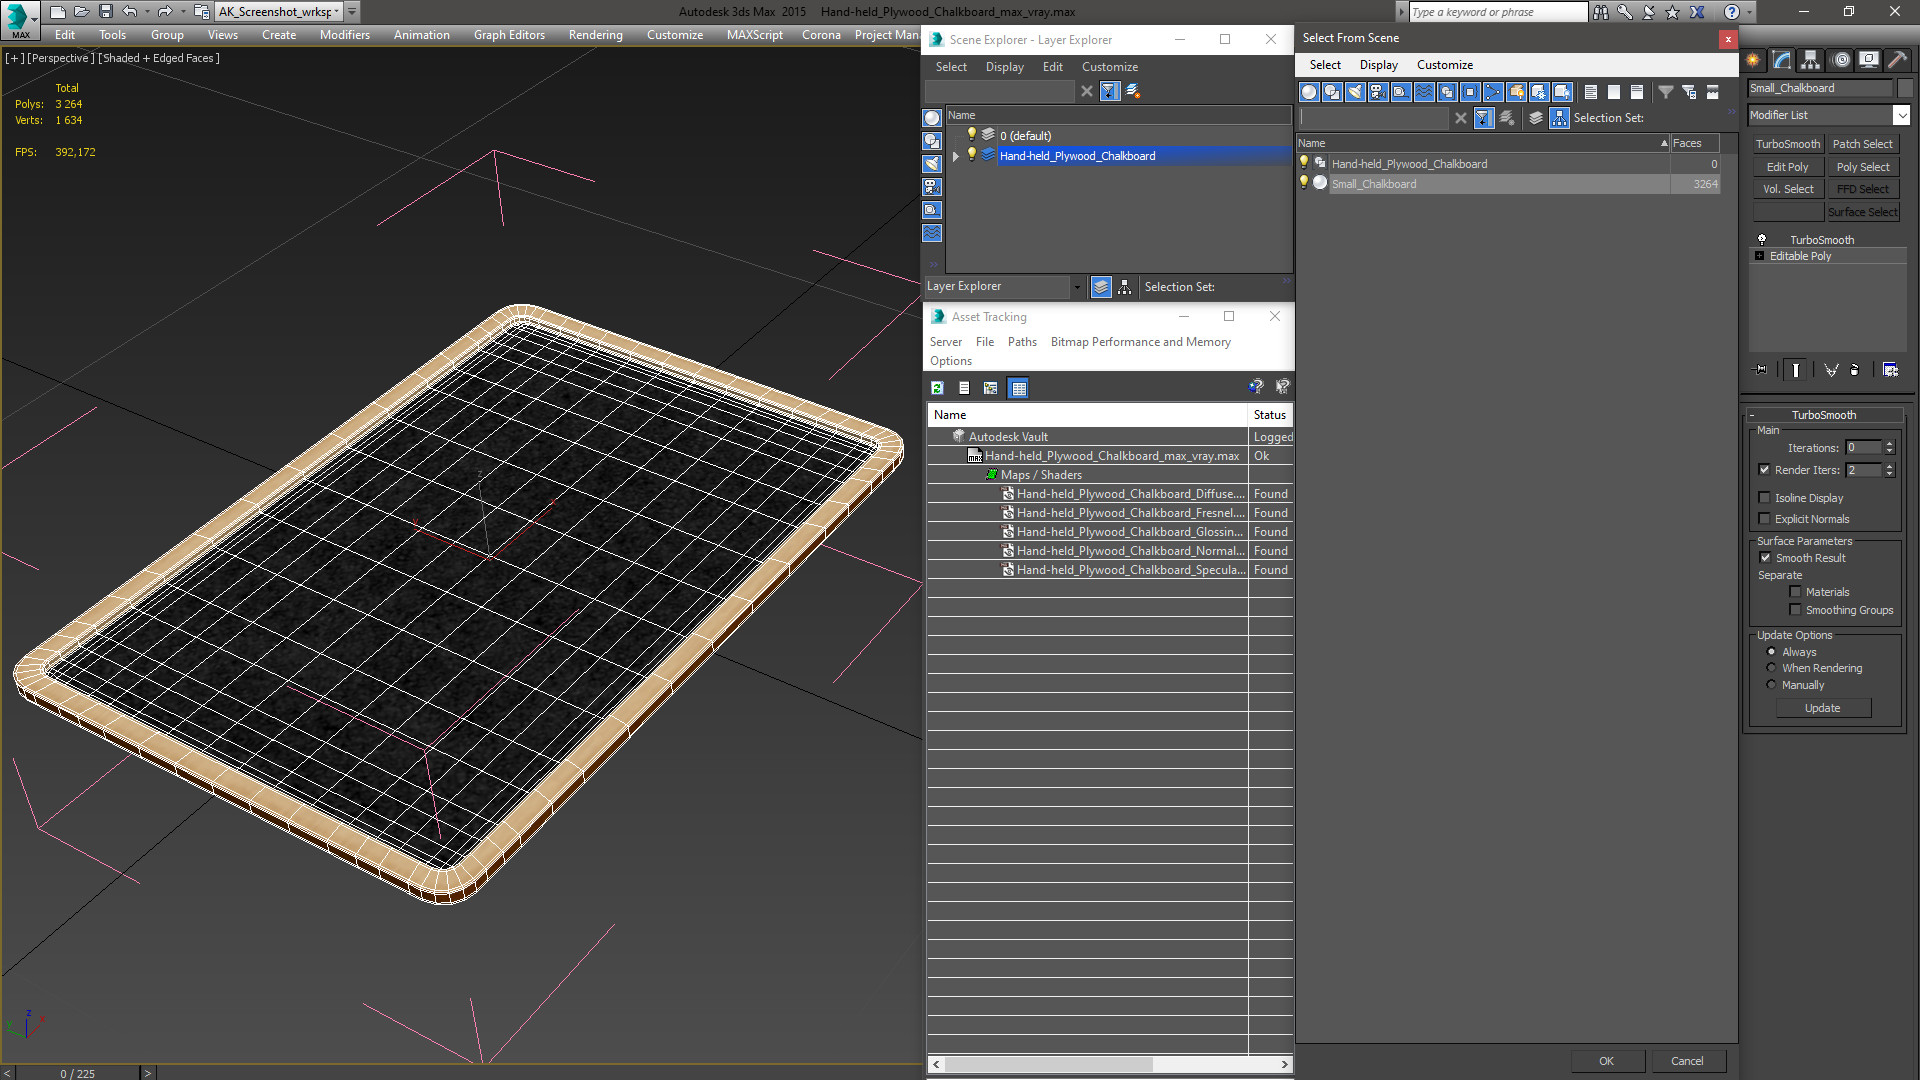Enable Separate by Materials checkbox

tap(1795, 592)
